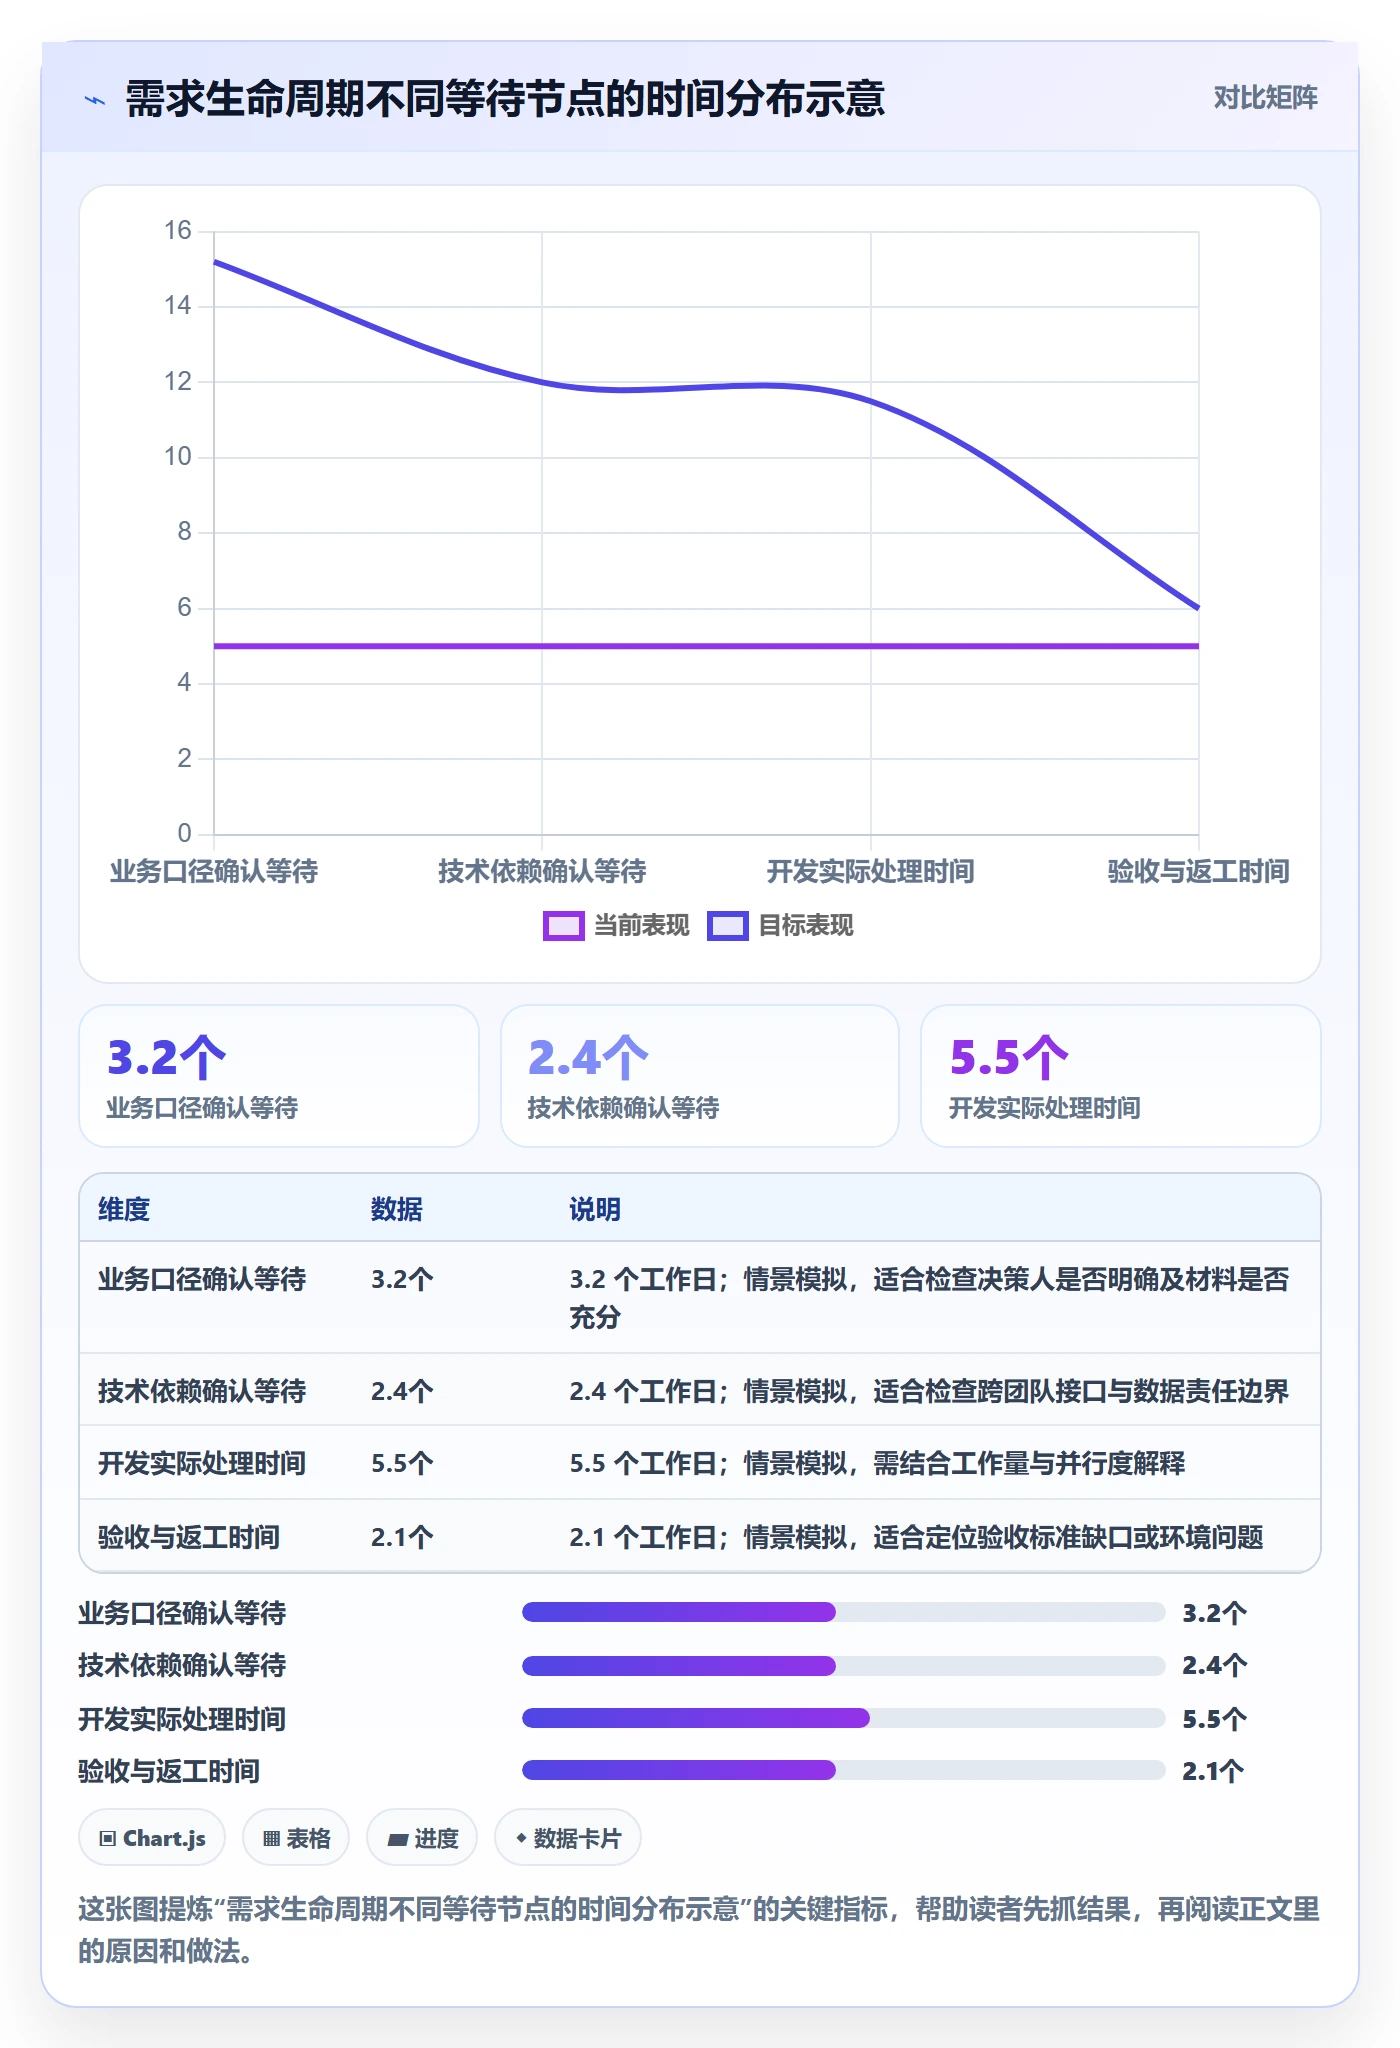Click the 16 y-axis tick label

177,231
